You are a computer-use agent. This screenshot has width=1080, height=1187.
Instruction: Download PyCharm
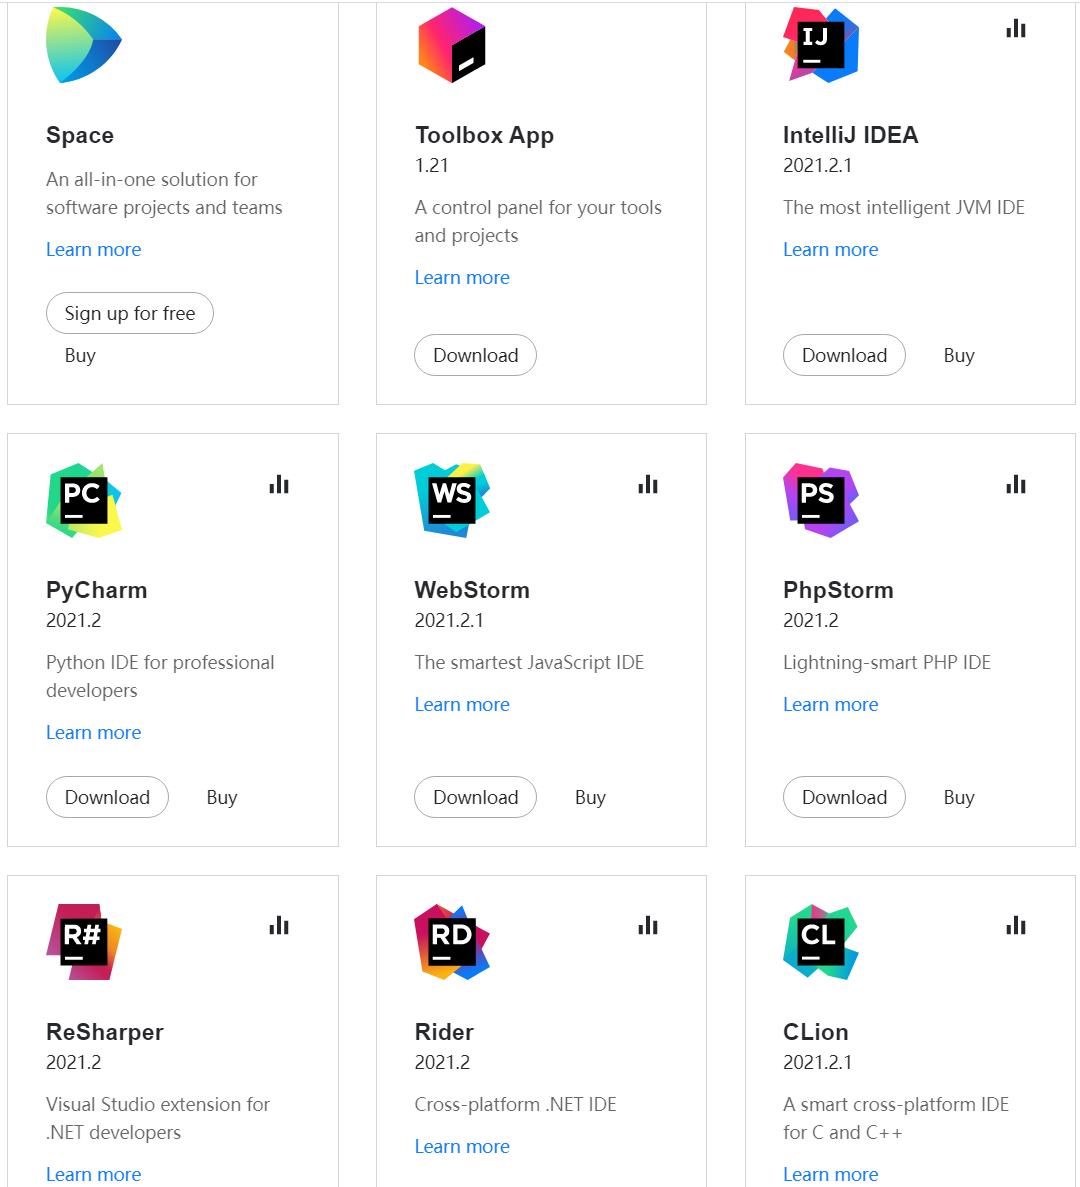(x=107, y=797)
